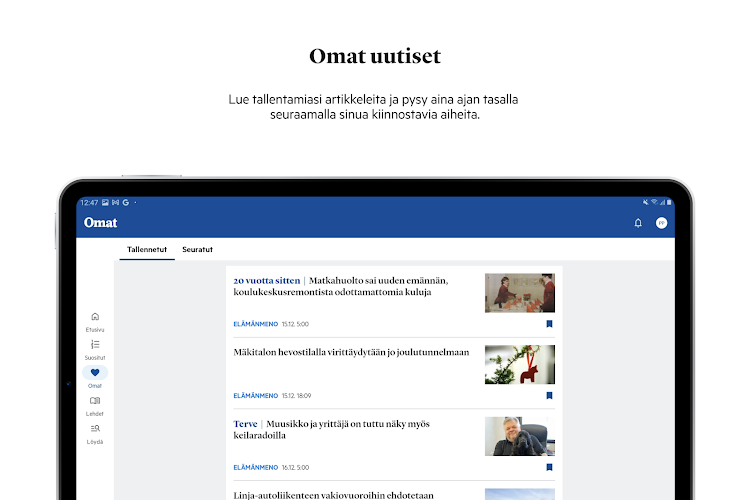
Task: Click the Omat title in header
Action: tap(100, 223)
